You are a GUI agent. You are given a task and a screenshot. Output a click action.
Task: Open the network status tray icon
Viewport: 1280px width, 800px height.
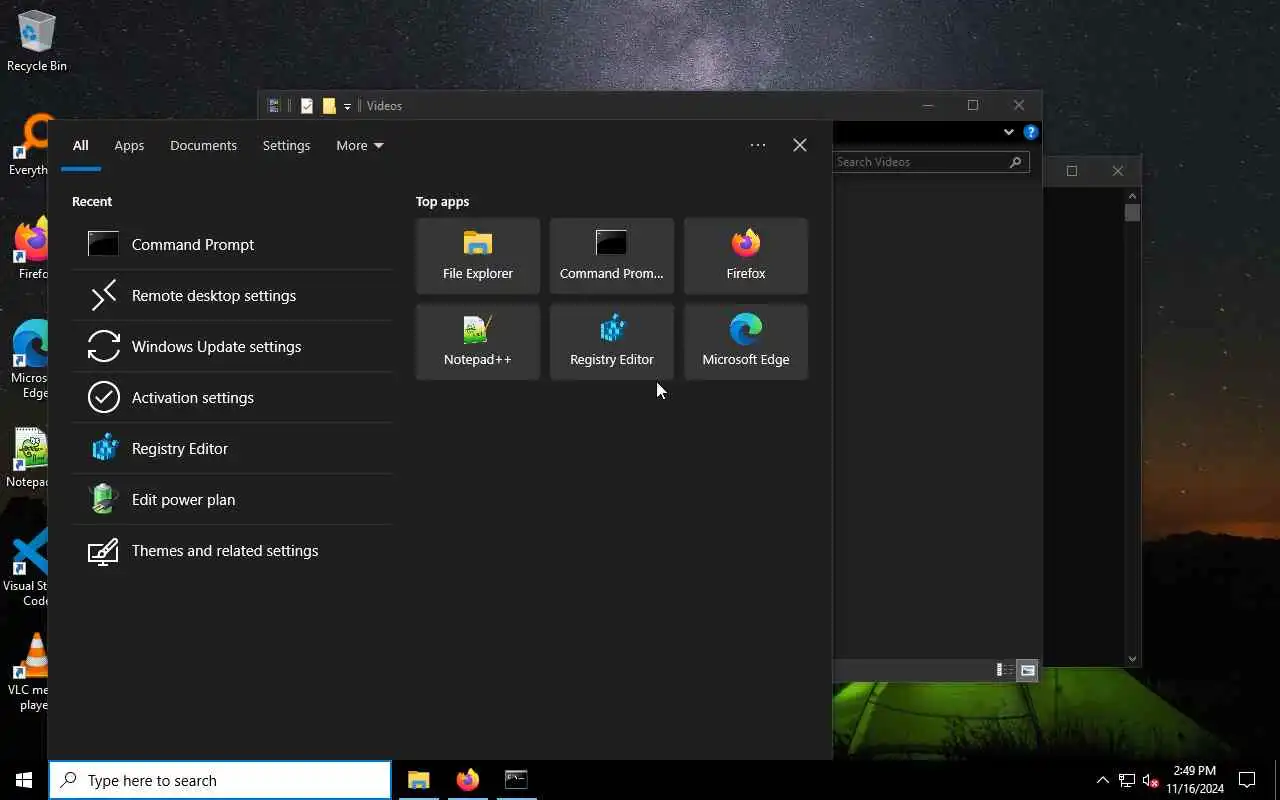pos(1127,780)
